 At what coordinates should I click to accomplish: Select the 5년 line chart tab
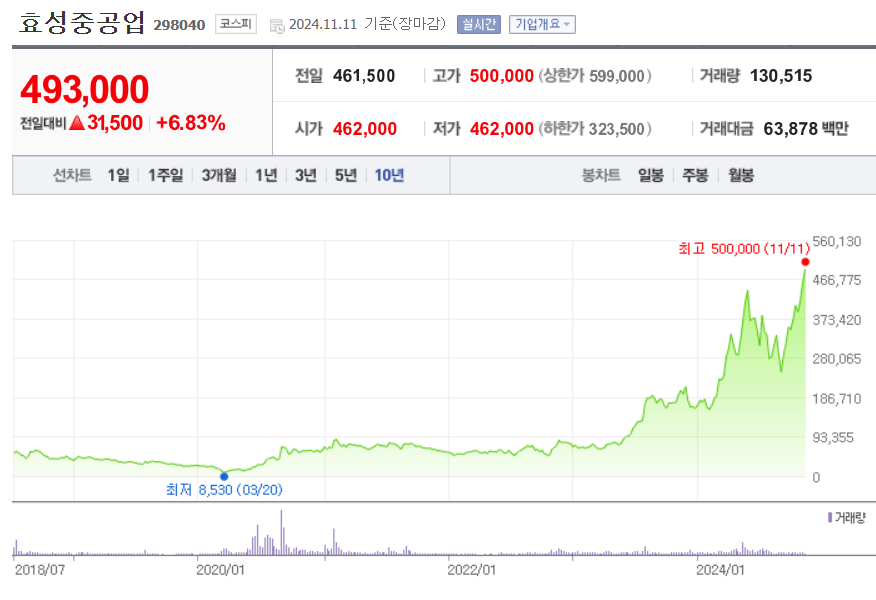click(346, 175)
